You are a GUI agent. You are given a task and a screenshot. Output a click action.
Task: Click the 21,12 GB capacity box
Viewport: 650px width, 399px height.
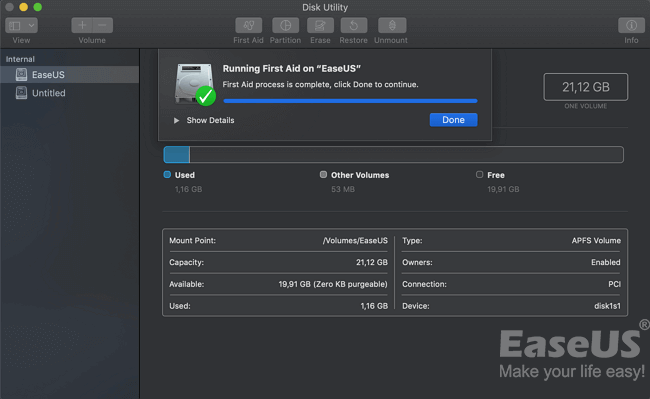click(585, 87)
